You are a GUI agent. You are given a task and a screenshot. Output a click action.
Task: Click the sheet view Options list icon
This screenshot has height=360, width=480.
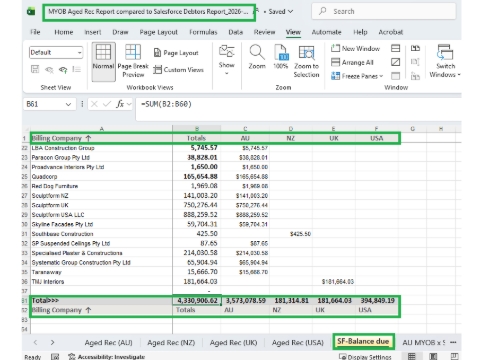point(77,69)
